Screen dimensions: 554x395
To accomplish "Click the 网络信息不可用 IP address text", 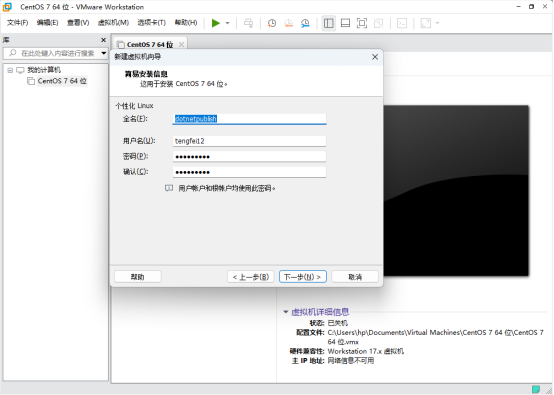I will [350, 361].
